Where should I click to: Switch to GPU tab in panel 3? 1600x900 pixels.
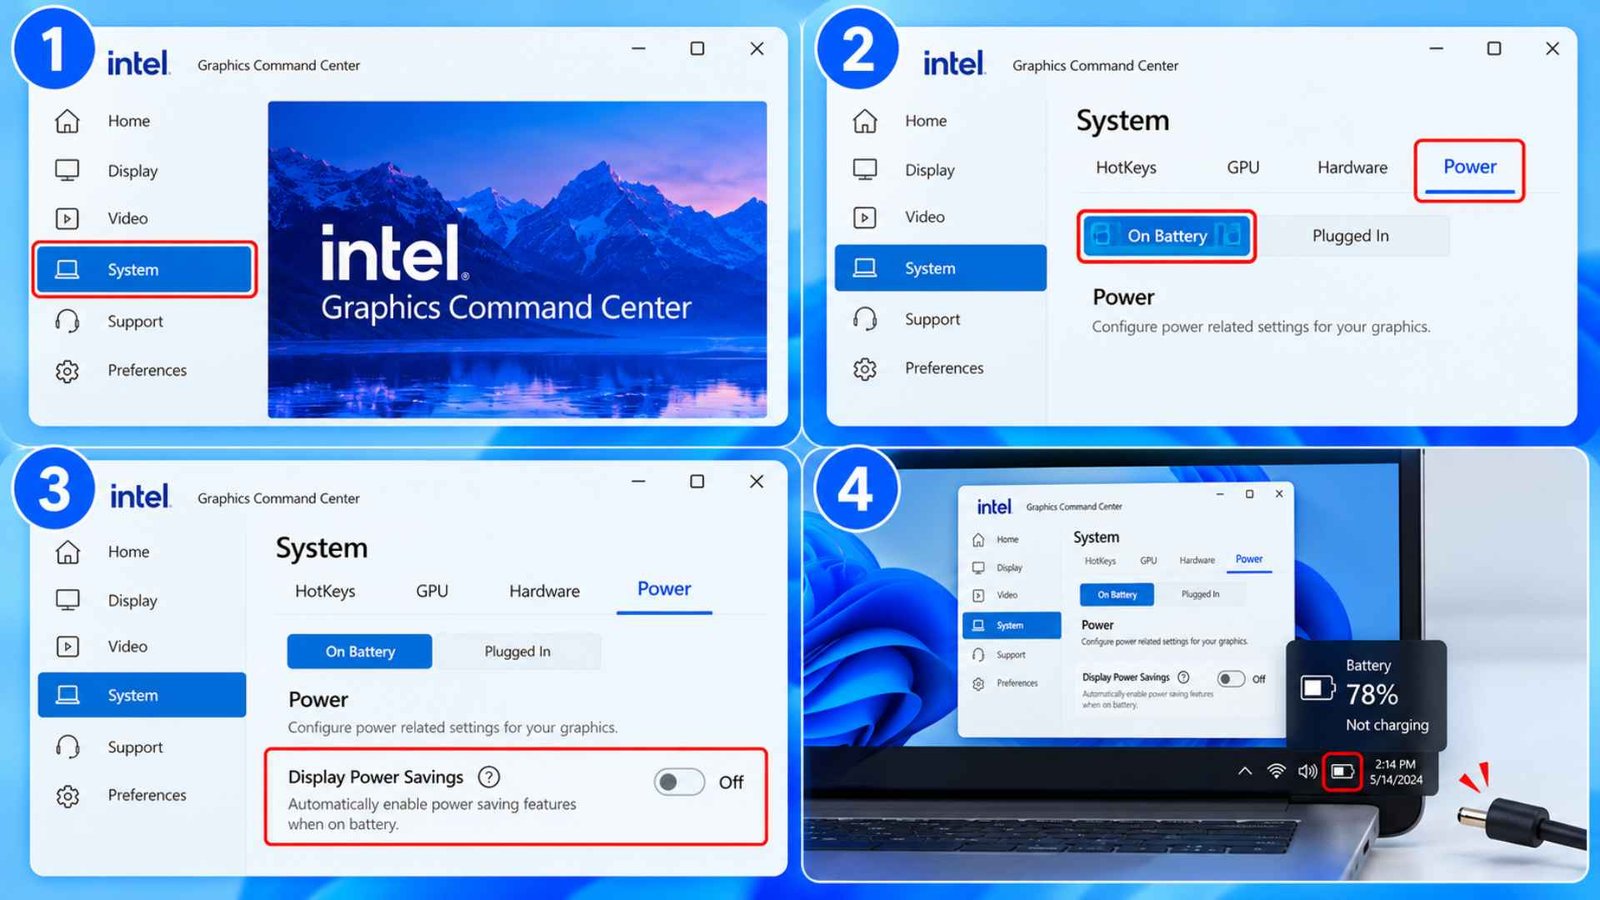432,591
